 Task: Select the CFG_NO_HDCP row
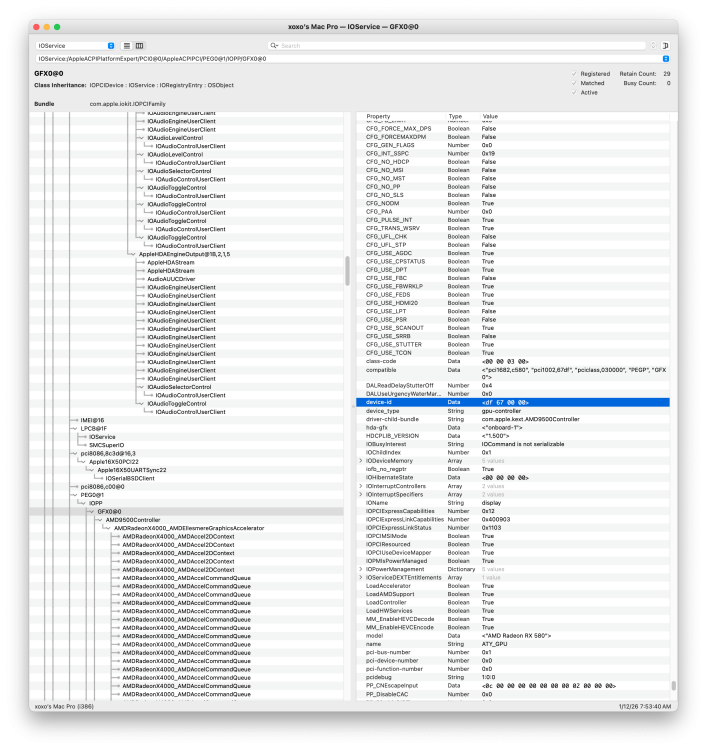(x=513, y=162)
